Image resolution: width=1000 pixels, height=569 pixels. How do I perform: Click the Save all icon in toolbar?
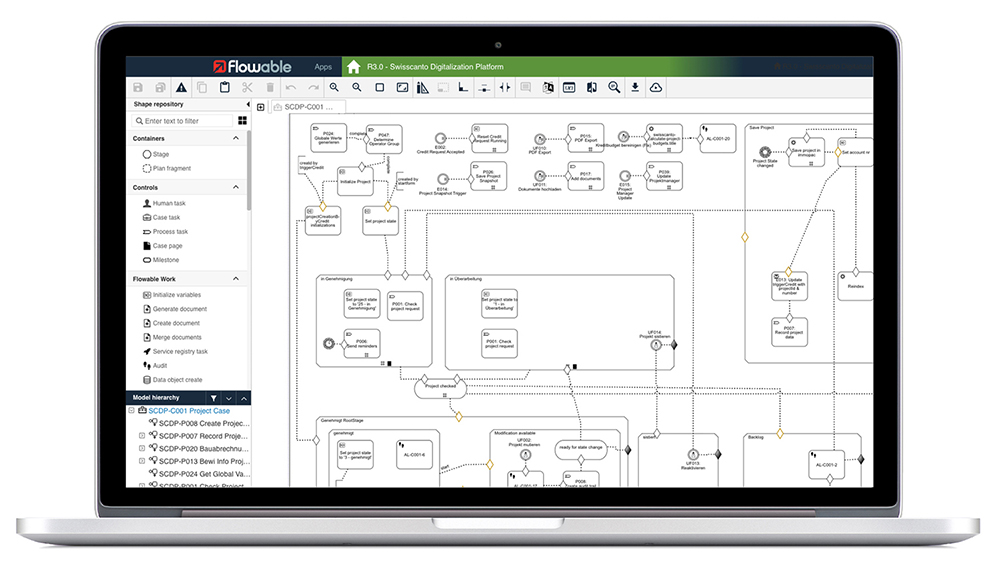coord(160,87)
